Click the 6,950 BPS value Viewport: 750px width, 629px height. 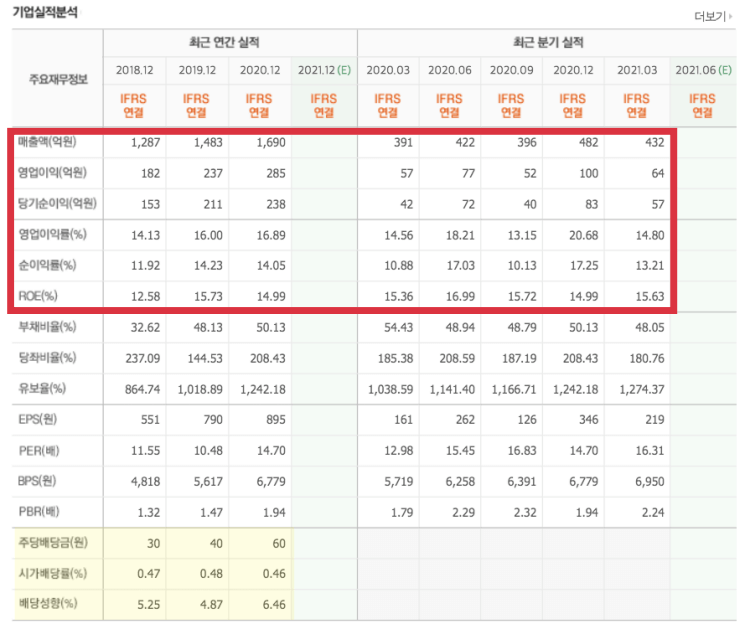click(650, 482)
